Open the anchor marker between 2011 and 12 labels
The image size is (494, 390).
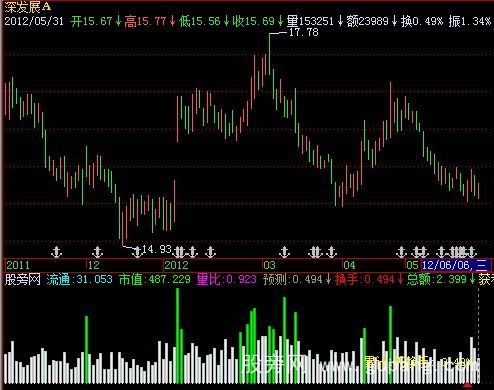click(57, 252)
